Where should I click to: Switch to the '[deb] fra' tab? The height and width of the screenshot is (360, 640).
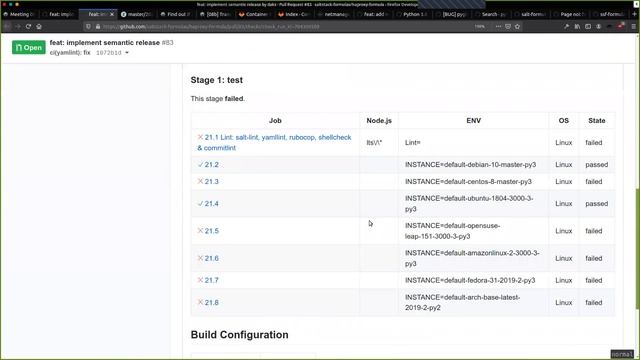215,14
